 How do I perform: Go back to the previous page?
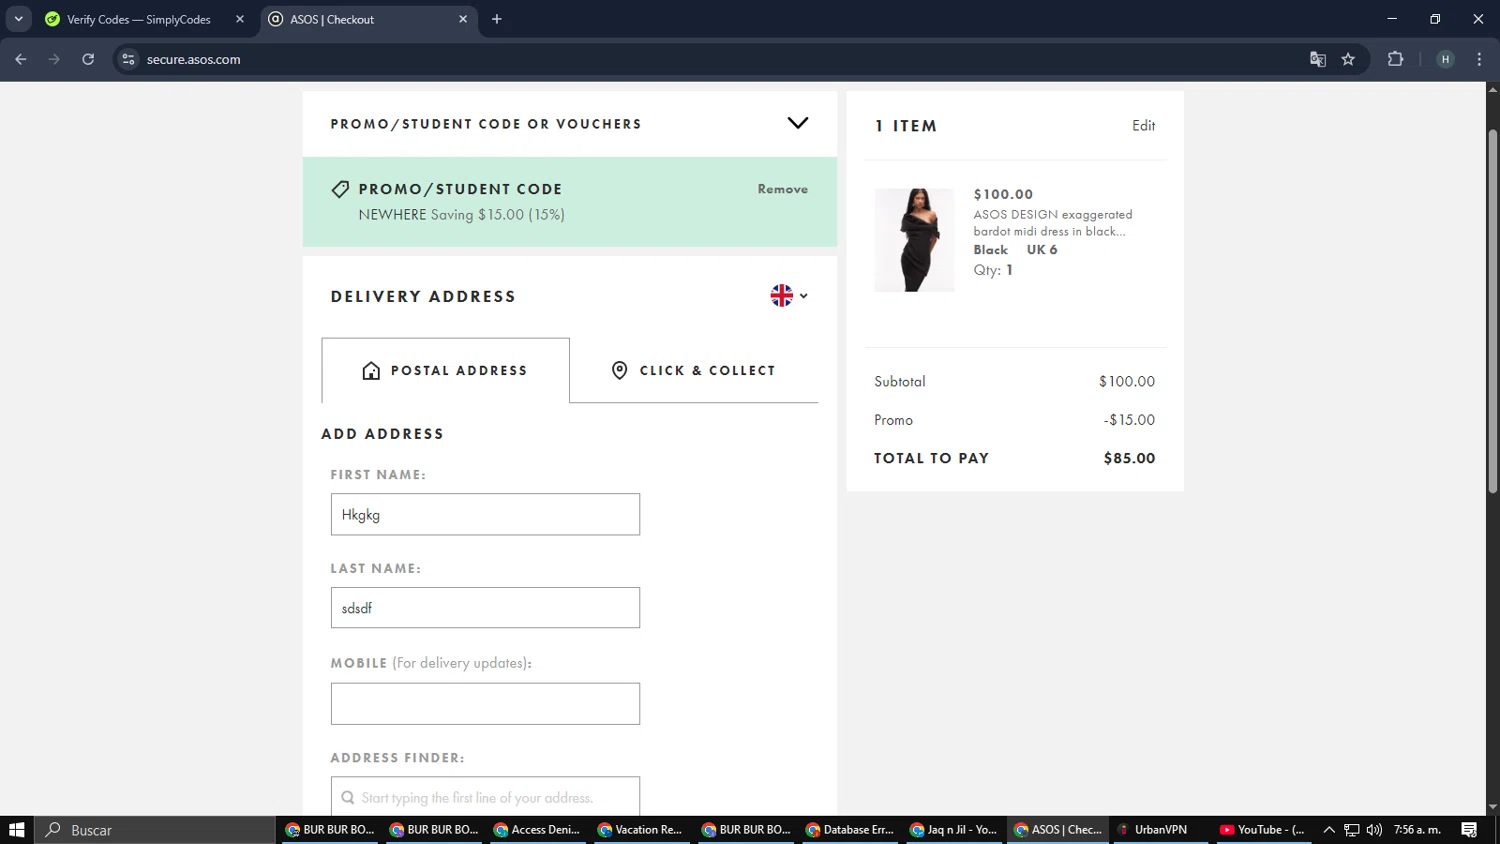(21, 59)
